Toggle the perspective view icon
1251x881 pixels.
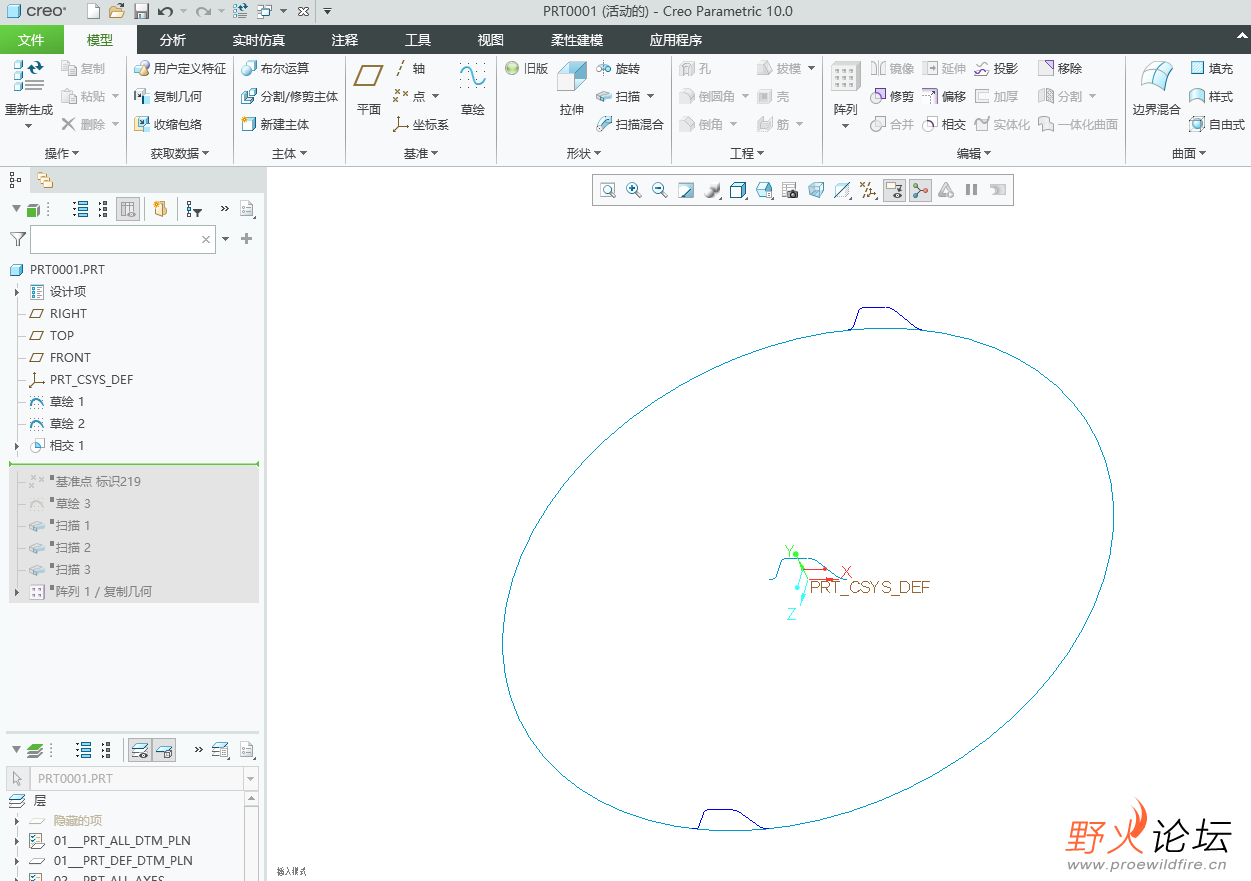click(816, 190)
